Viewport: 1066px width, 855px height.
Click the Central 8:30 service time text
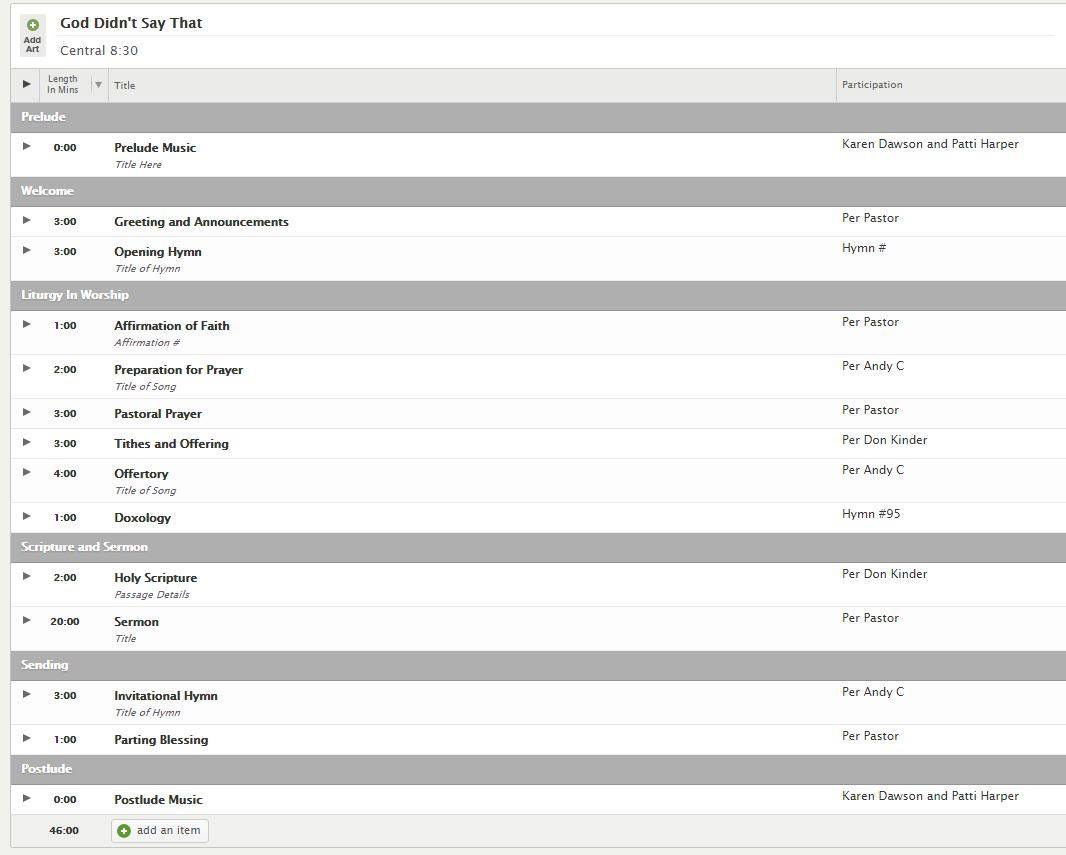pos(99,51)
